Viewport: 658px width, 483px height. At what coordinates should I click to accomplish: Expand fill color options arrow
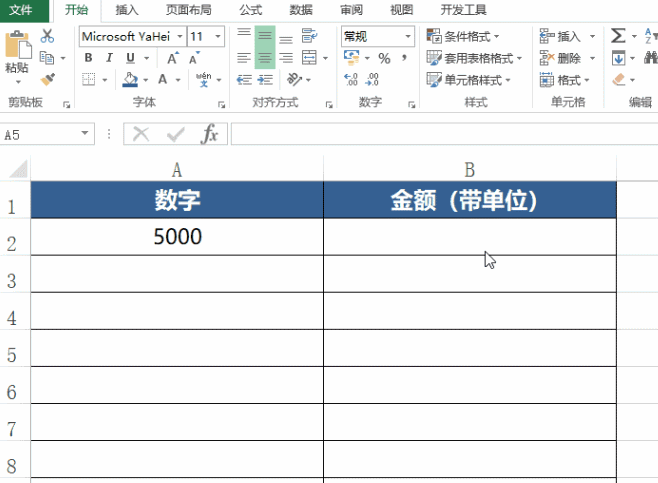145,80
